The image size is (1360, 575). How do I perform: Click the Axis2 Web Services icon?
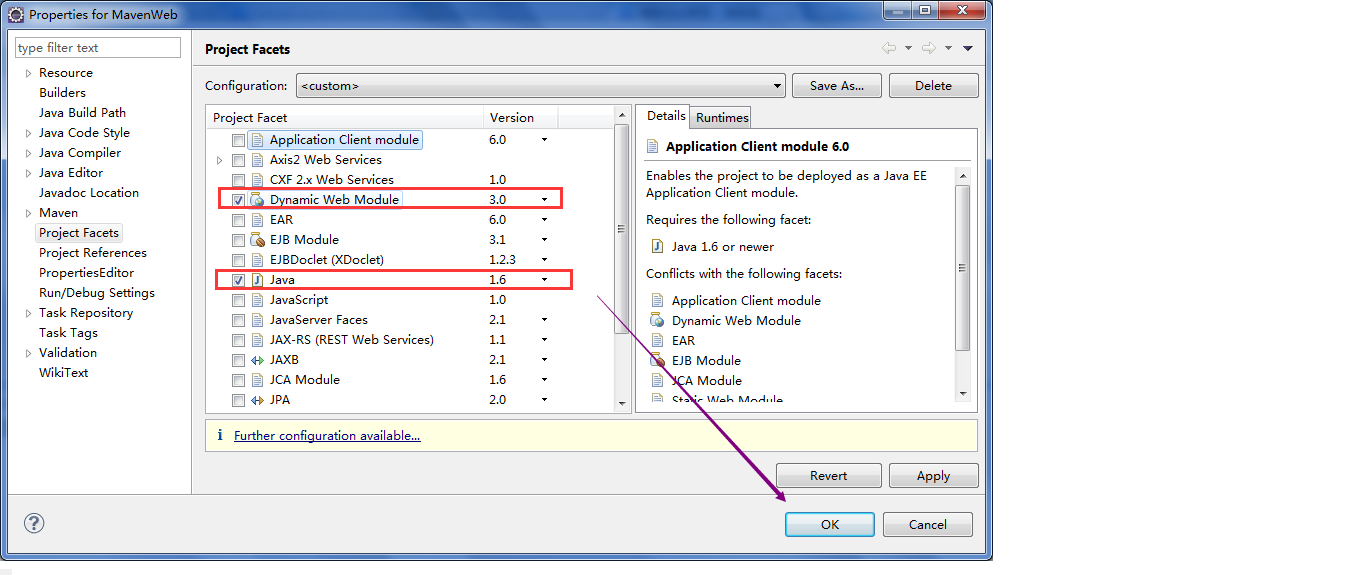257,160
